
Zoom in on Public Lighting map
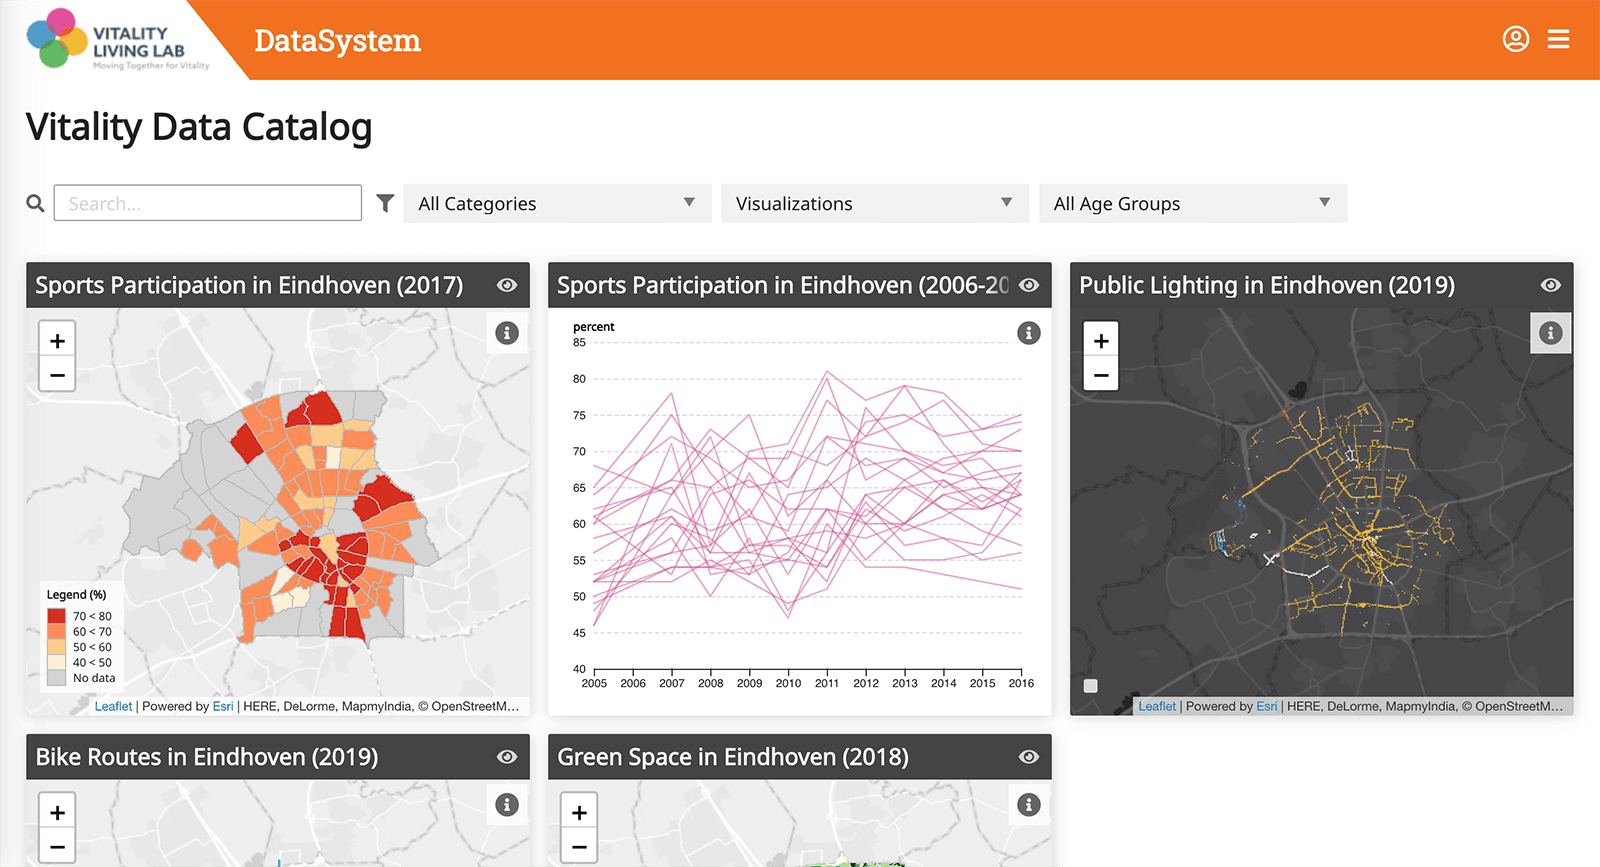[x=1101, y=340]
